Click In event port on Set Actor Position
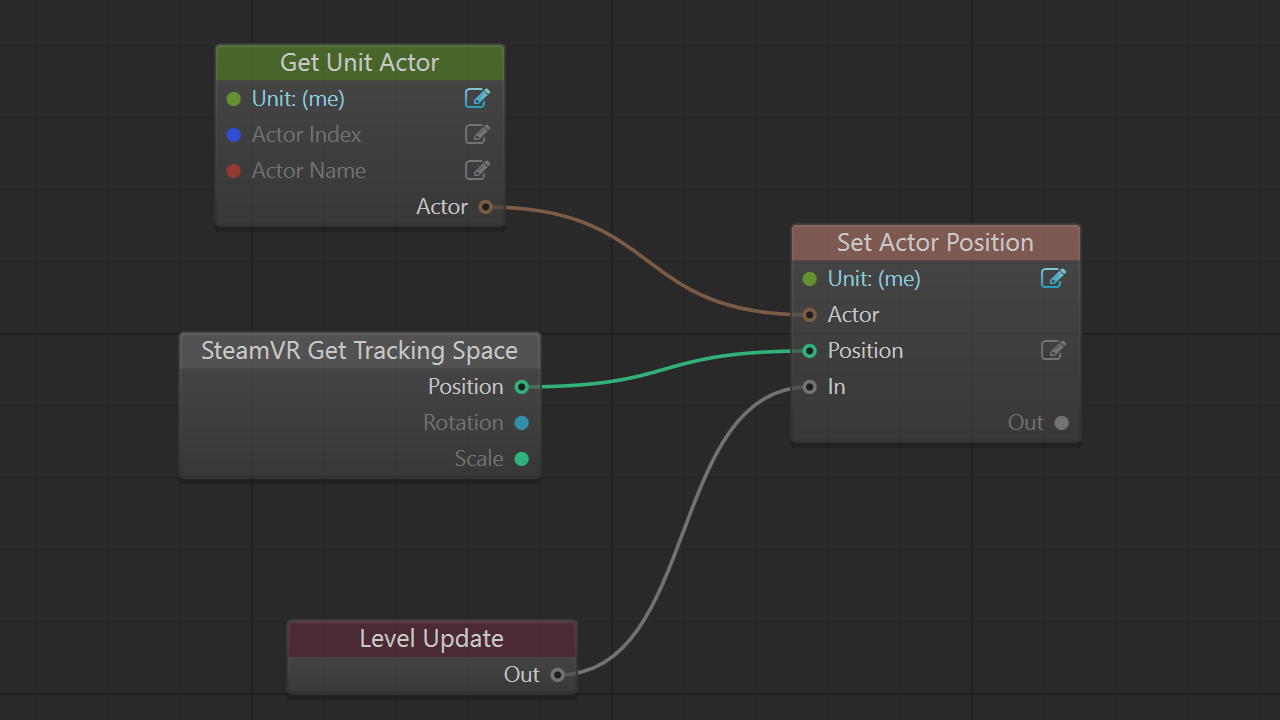The image size is (1280, 720). [810, 387]
